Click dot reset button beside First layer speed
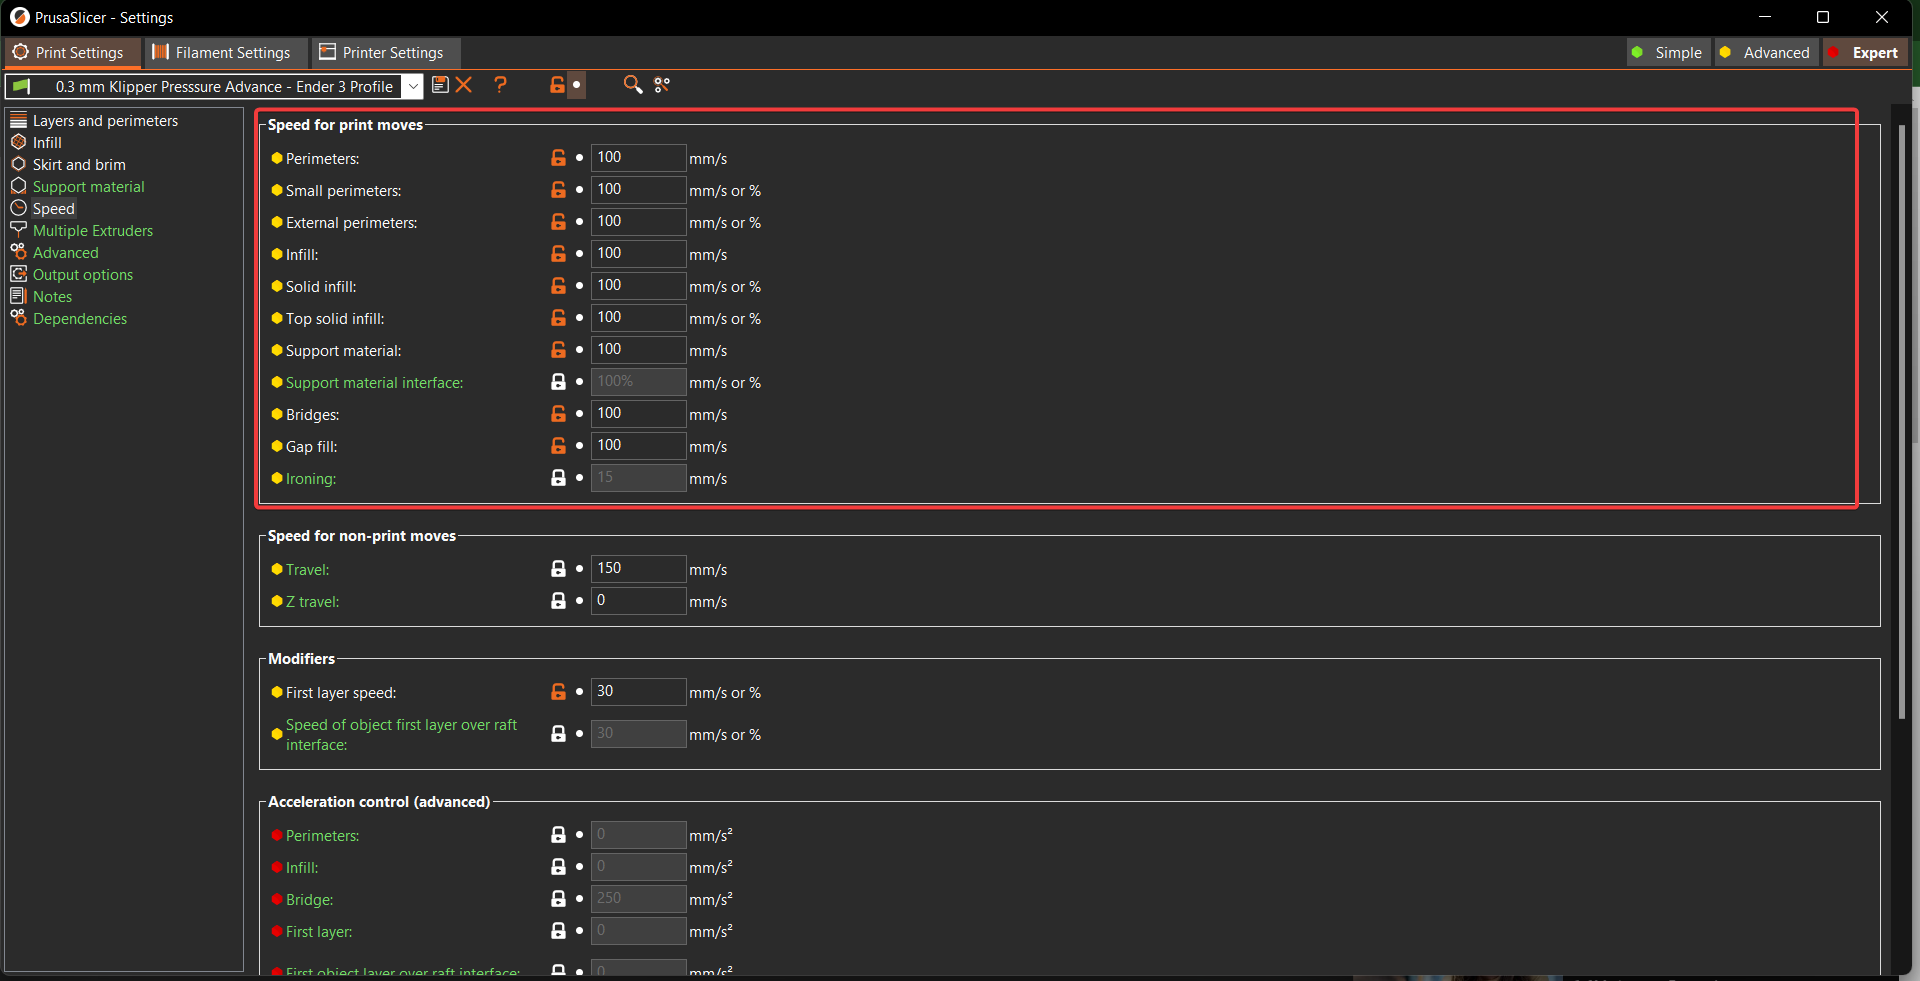1920x981 pixels. pyautogui.click(x=579, y=692)
